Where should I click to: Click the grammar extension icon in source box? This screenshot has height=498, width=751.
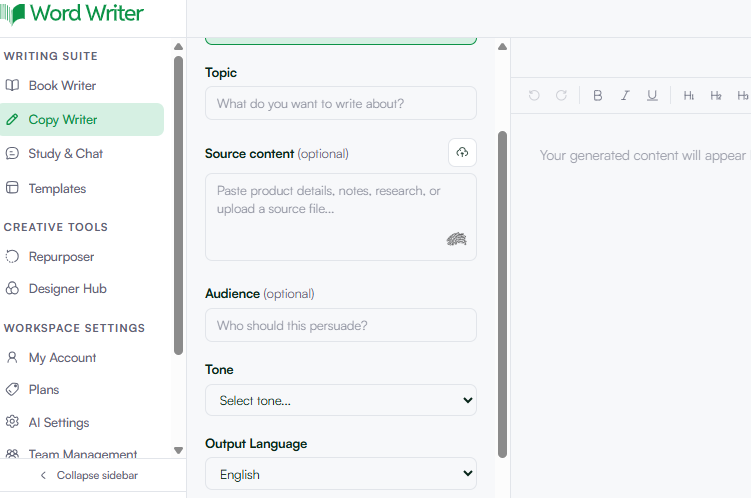point(456,238)
